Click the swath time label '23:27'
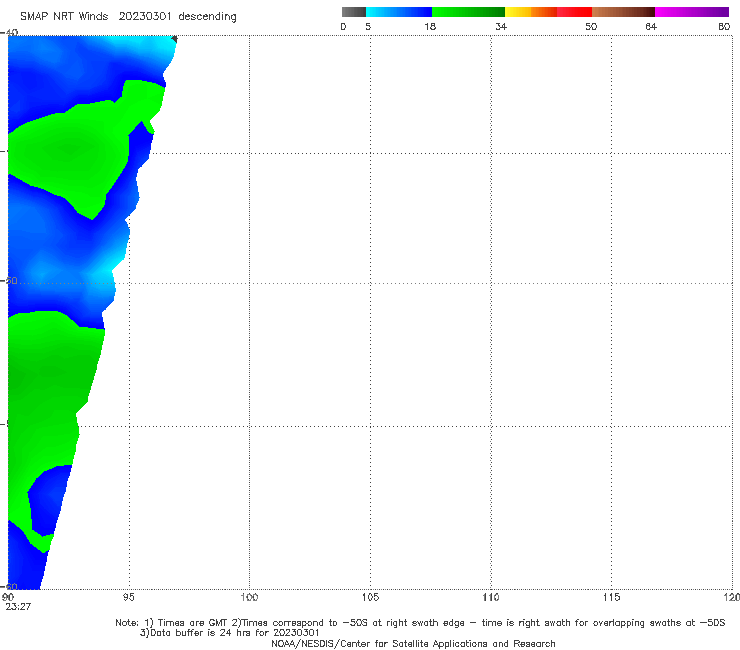 click(x=18, y=607)
